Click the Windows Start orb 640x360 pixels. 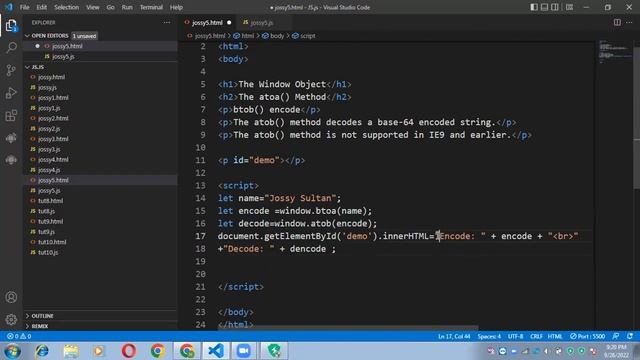point(13,351)
